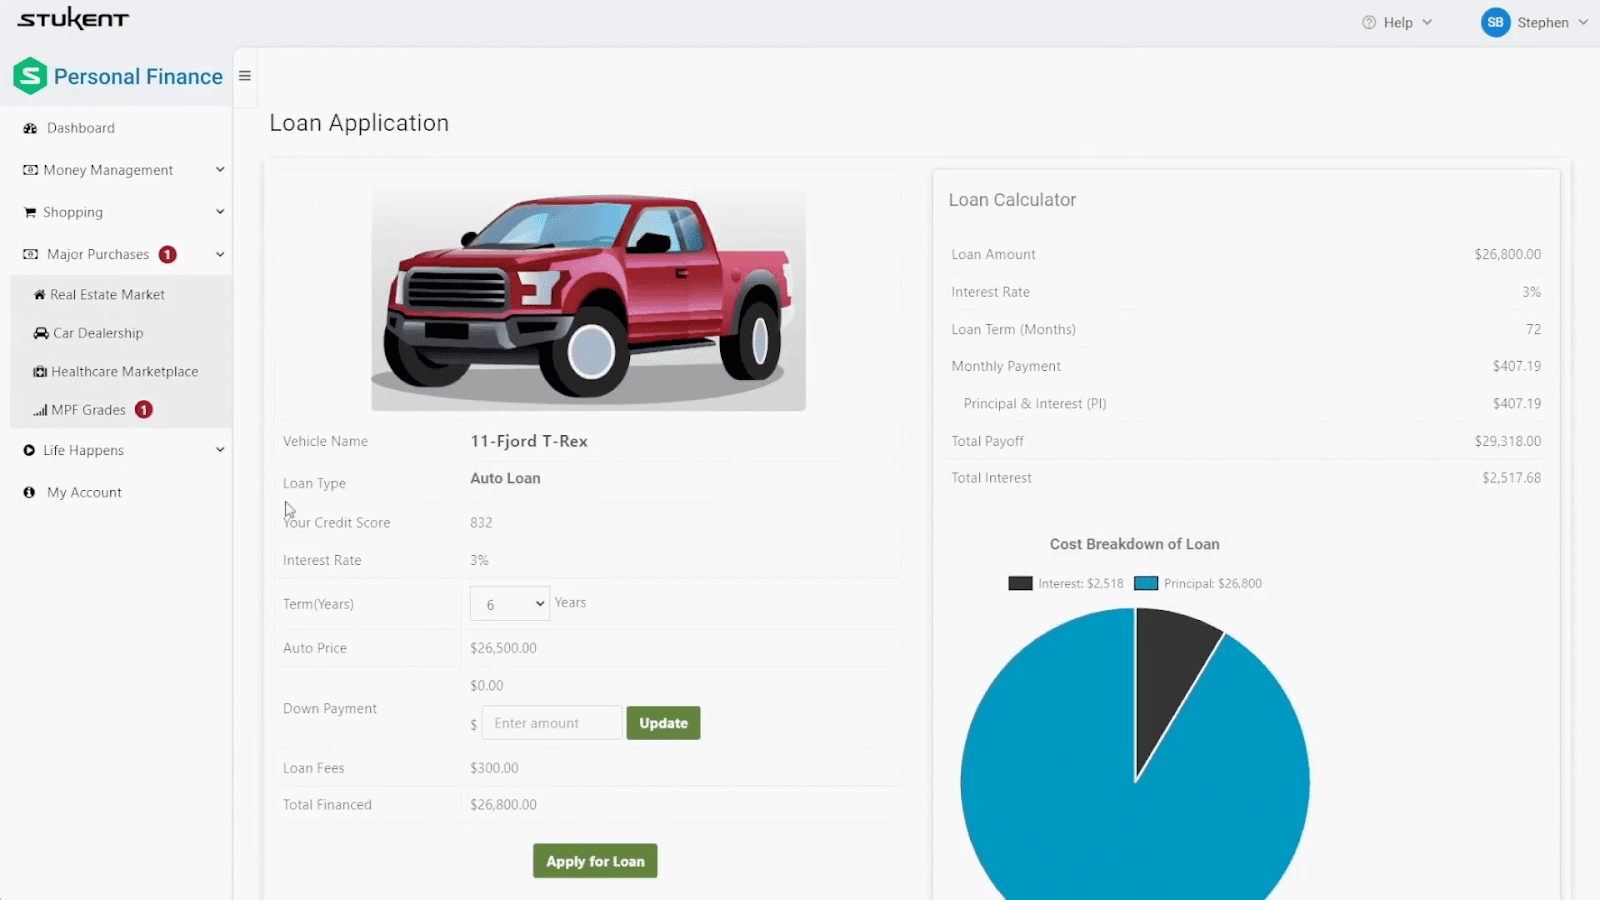Click the Update down payment button
The image size is (1600, 900).
[663, 723]
